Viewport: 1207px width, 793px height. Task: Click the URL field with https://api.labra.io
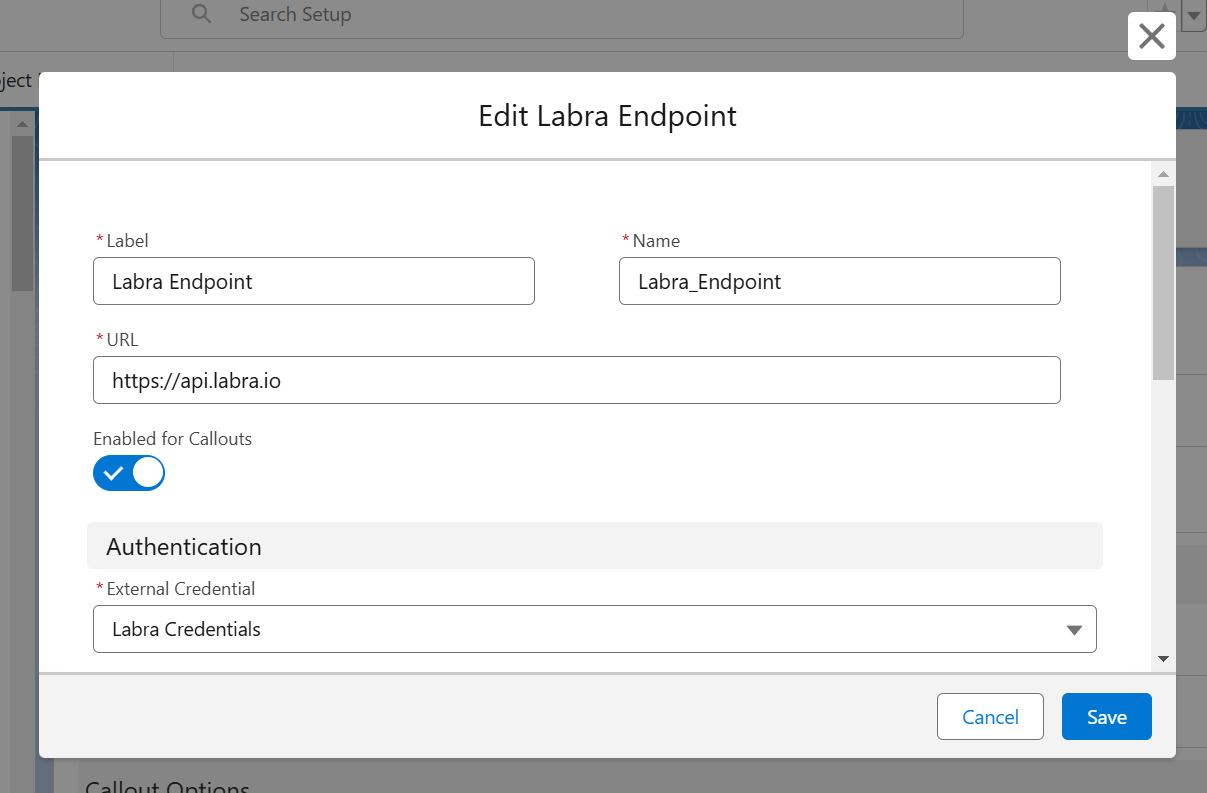click(x=577, y=380)
